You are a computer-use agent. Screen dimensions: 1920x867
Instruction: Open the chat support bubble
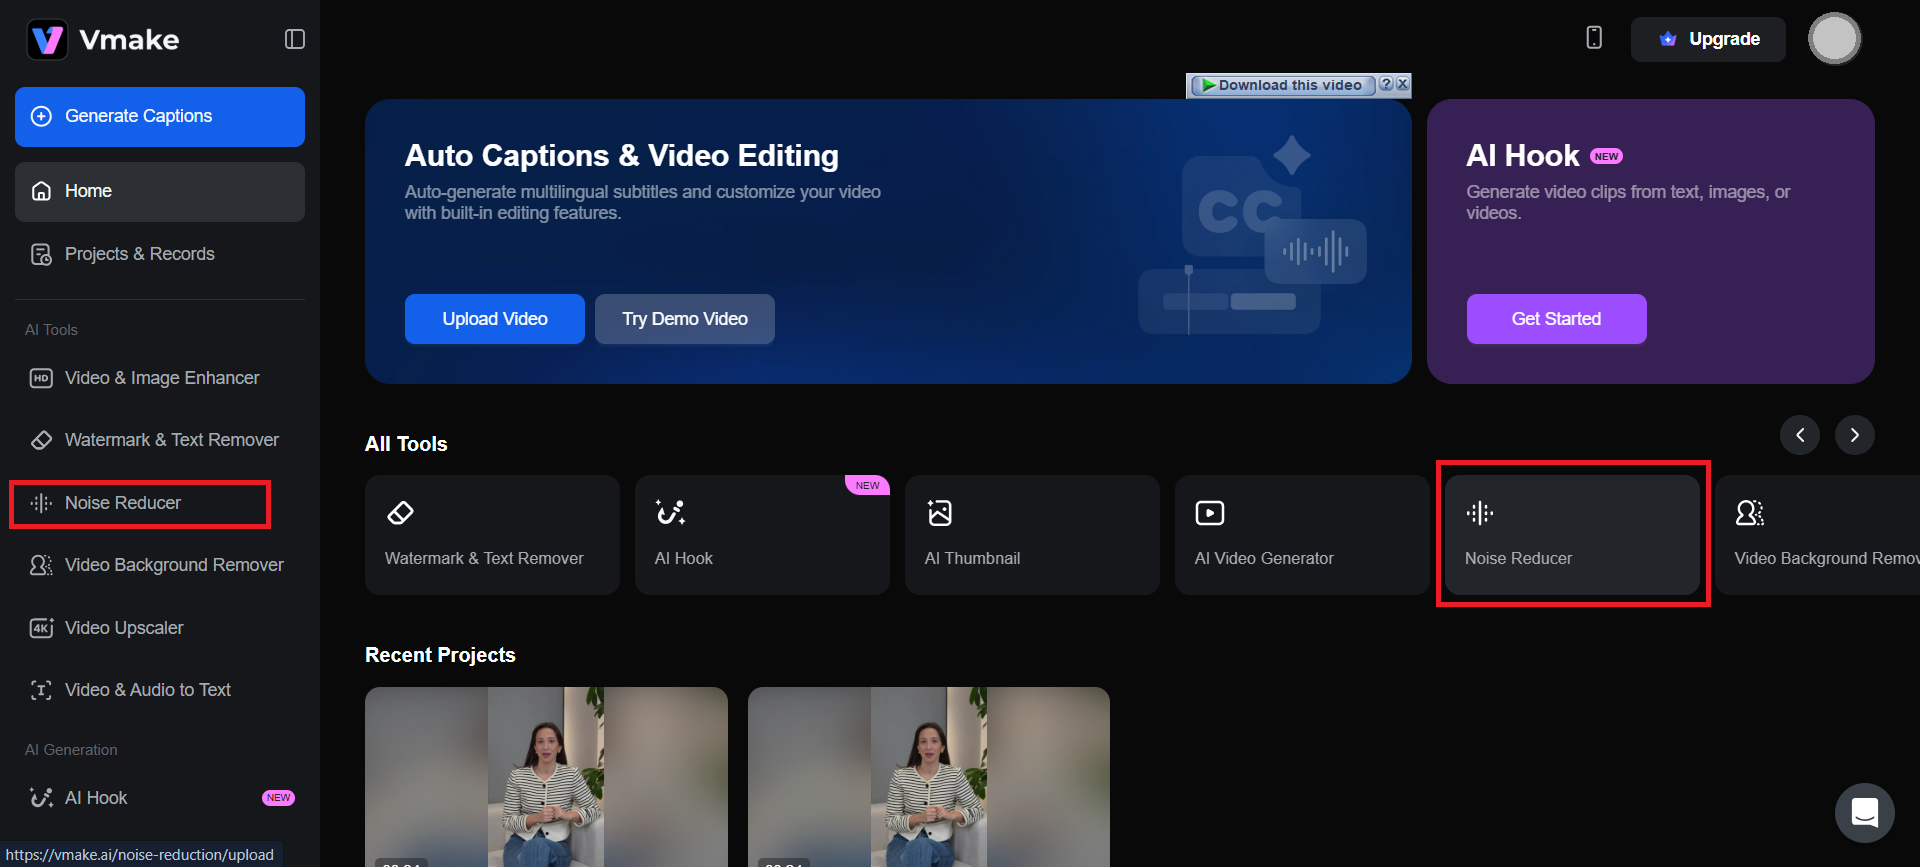tap(1864, 812)
